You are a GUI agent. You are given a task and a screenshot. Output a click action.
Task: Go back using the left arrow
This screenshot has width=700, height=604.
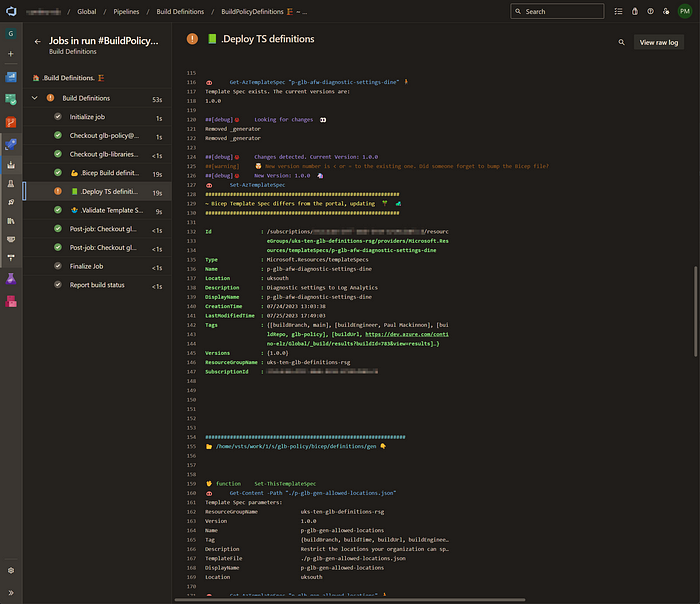38,42
